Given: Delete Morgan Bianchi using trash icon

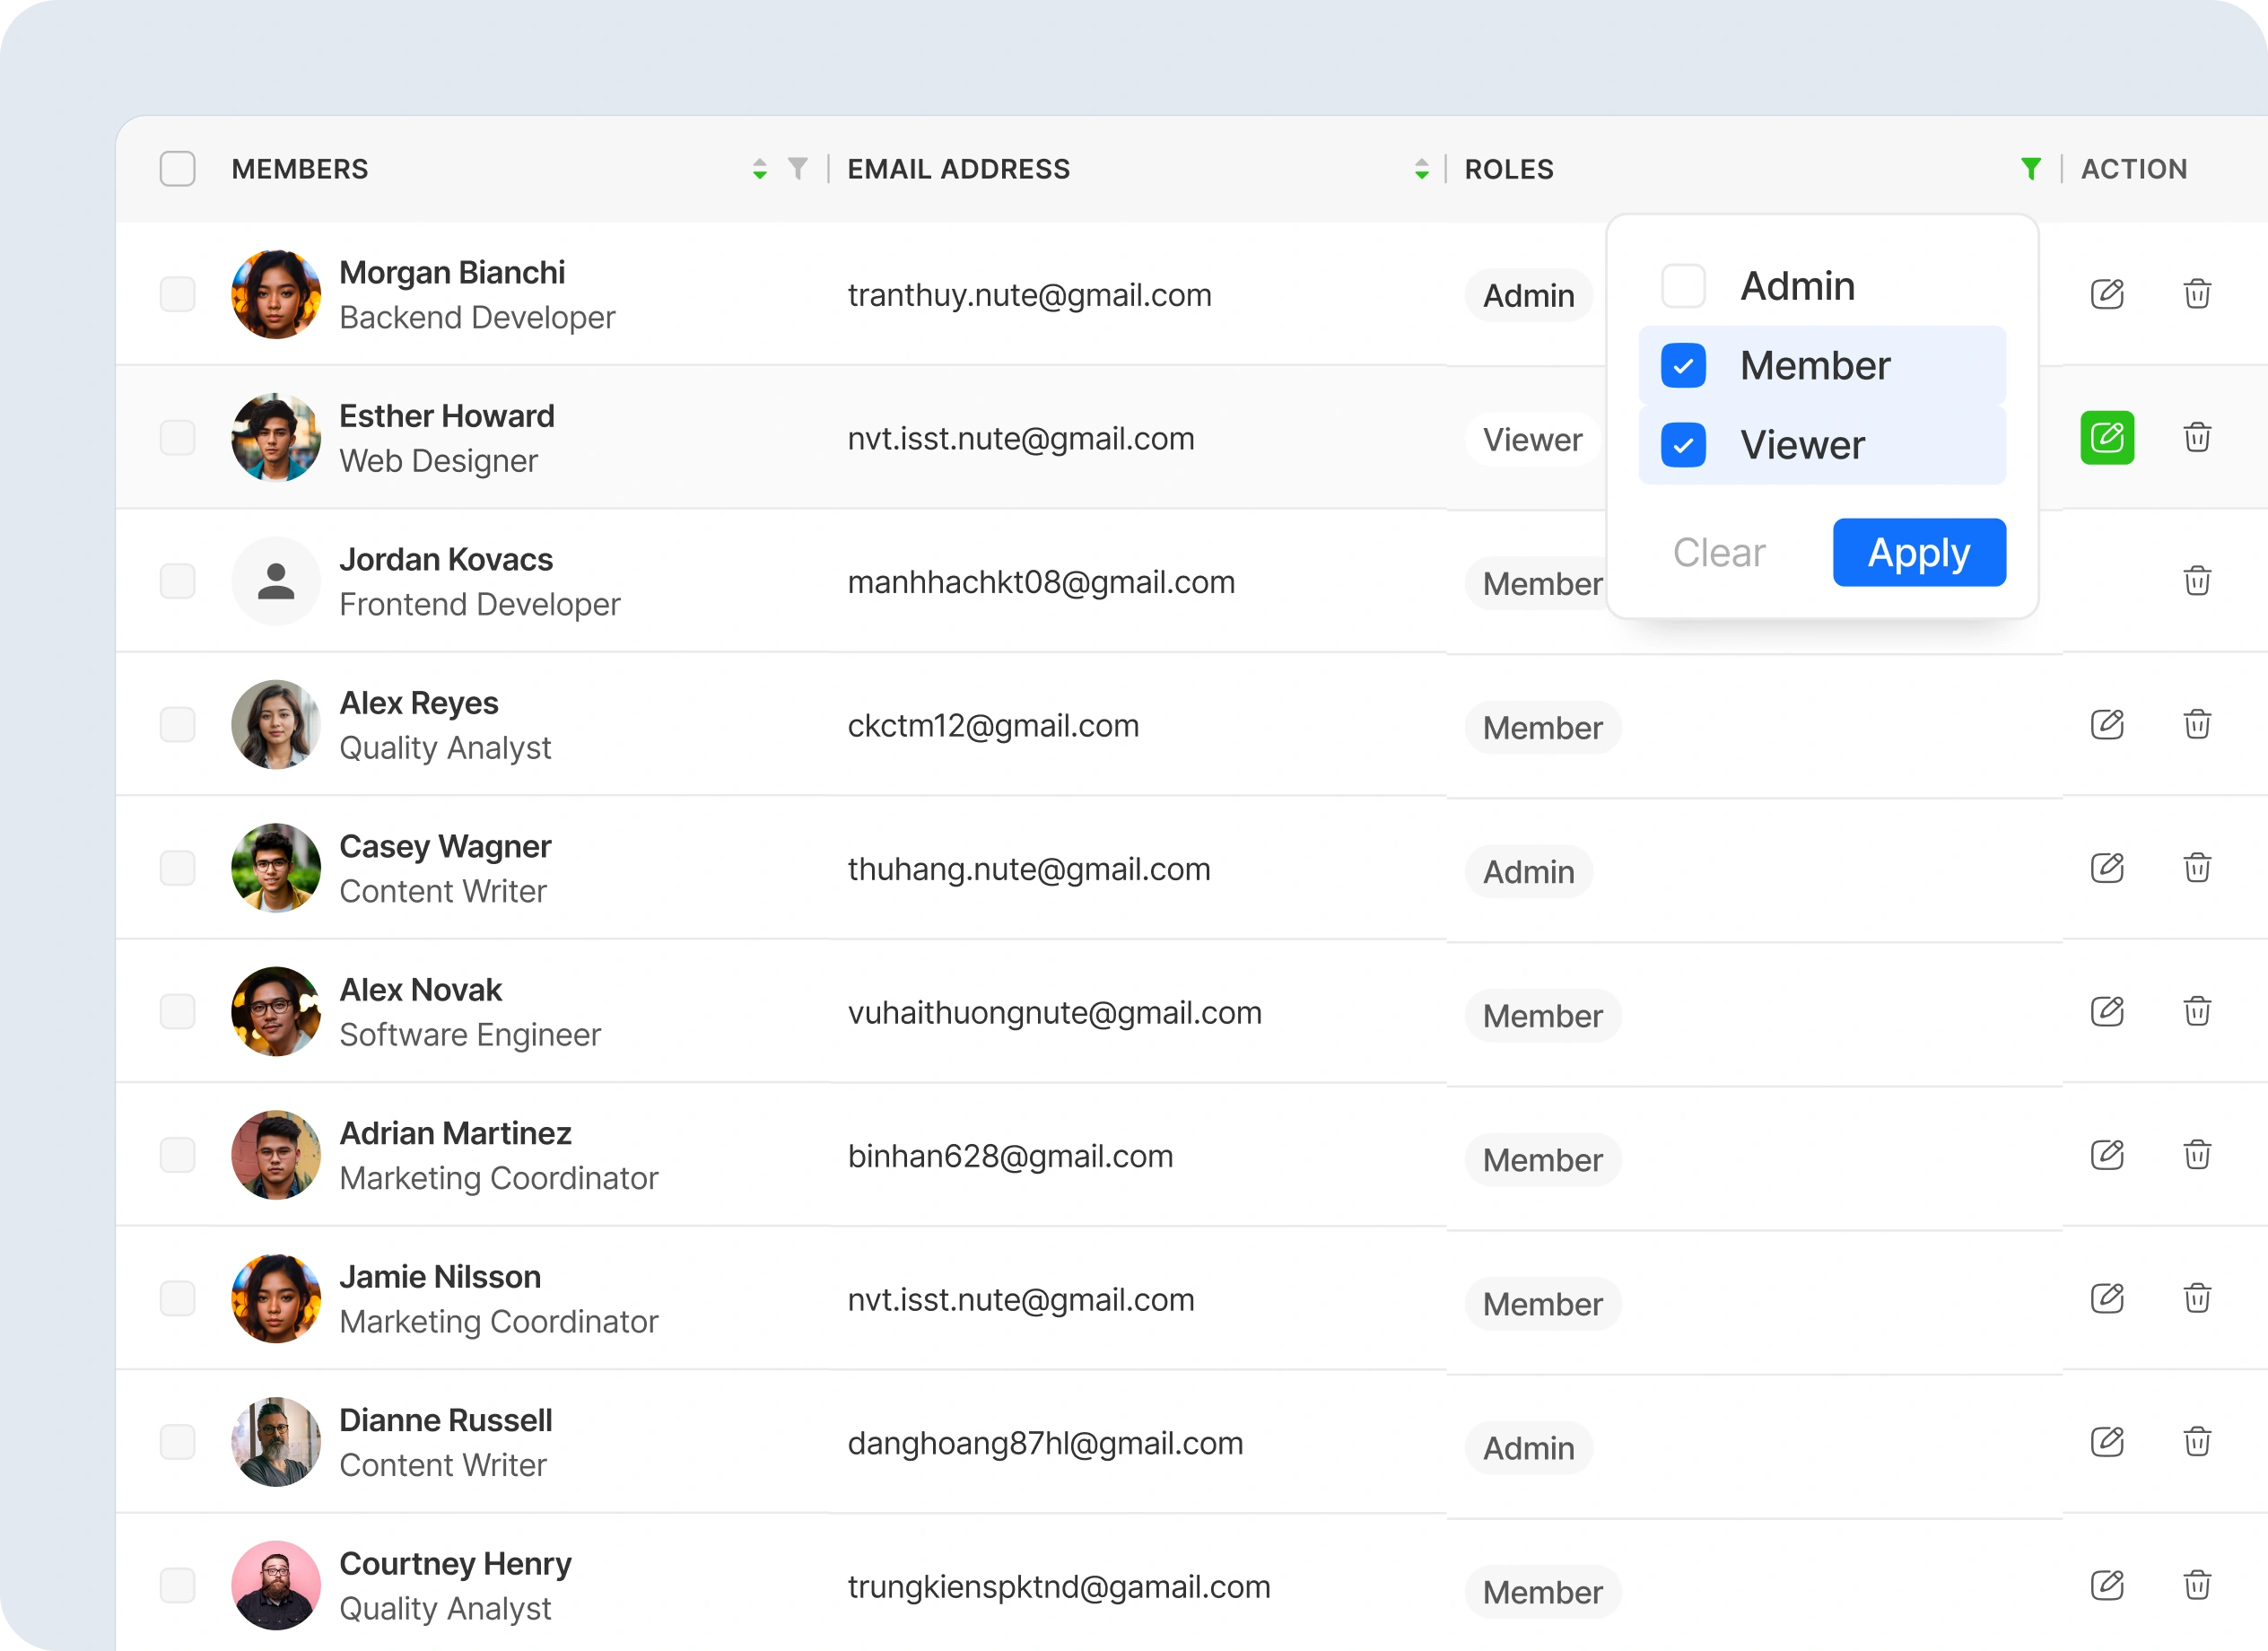Looking at the screenshot, I should pos(2196,294).
